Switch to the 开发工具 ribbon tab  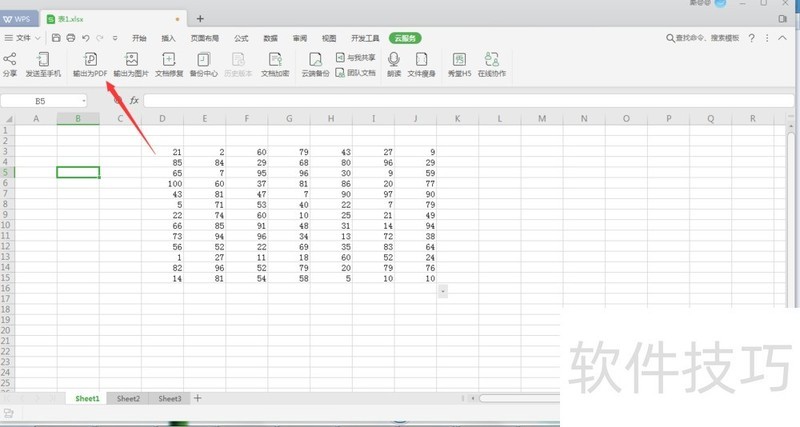click(x=365, y=38)
